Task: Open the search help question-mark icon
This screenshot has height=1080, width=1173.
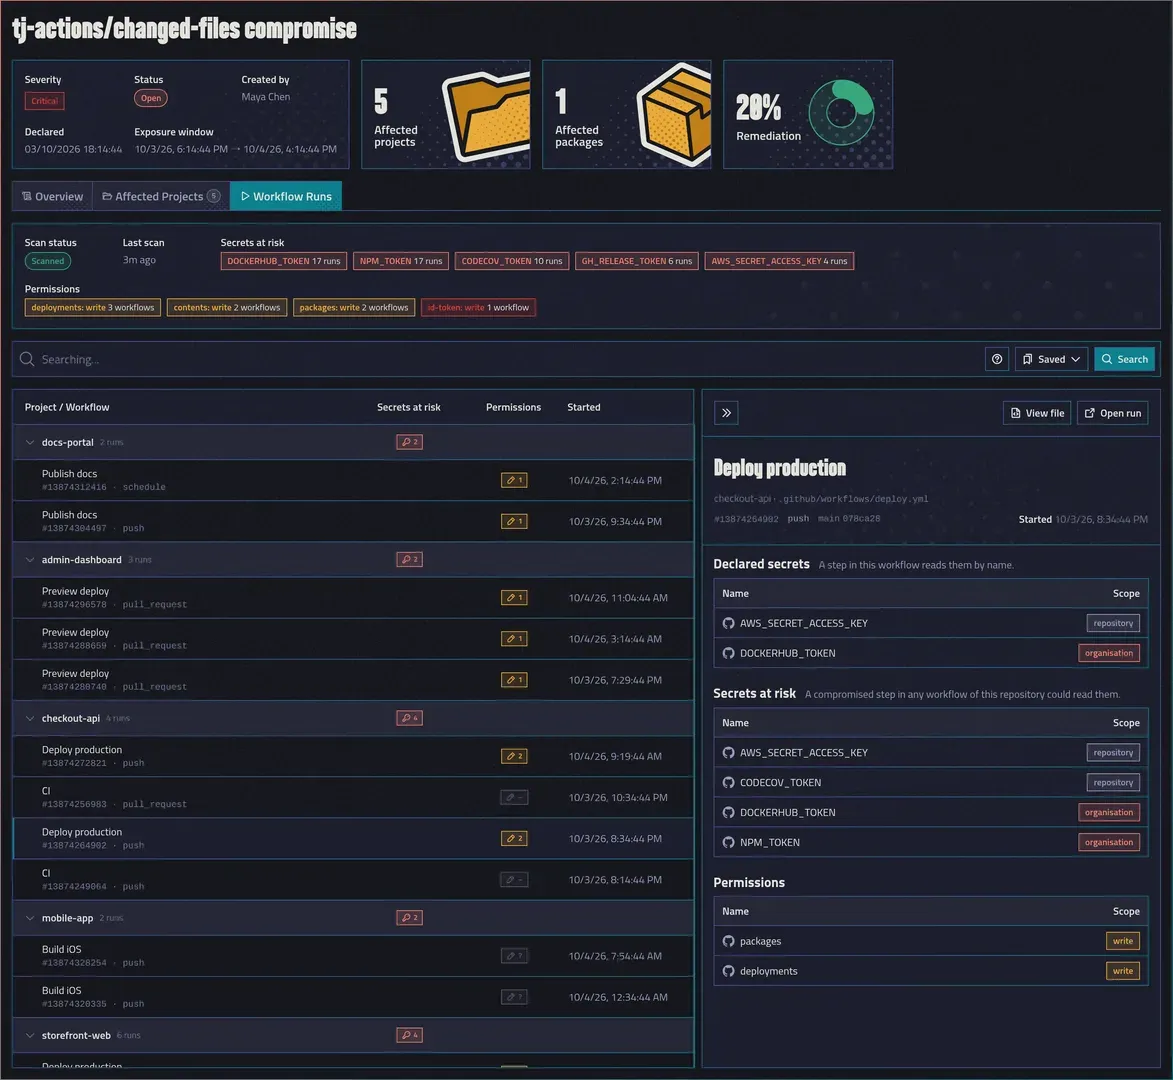Action: 996,359
